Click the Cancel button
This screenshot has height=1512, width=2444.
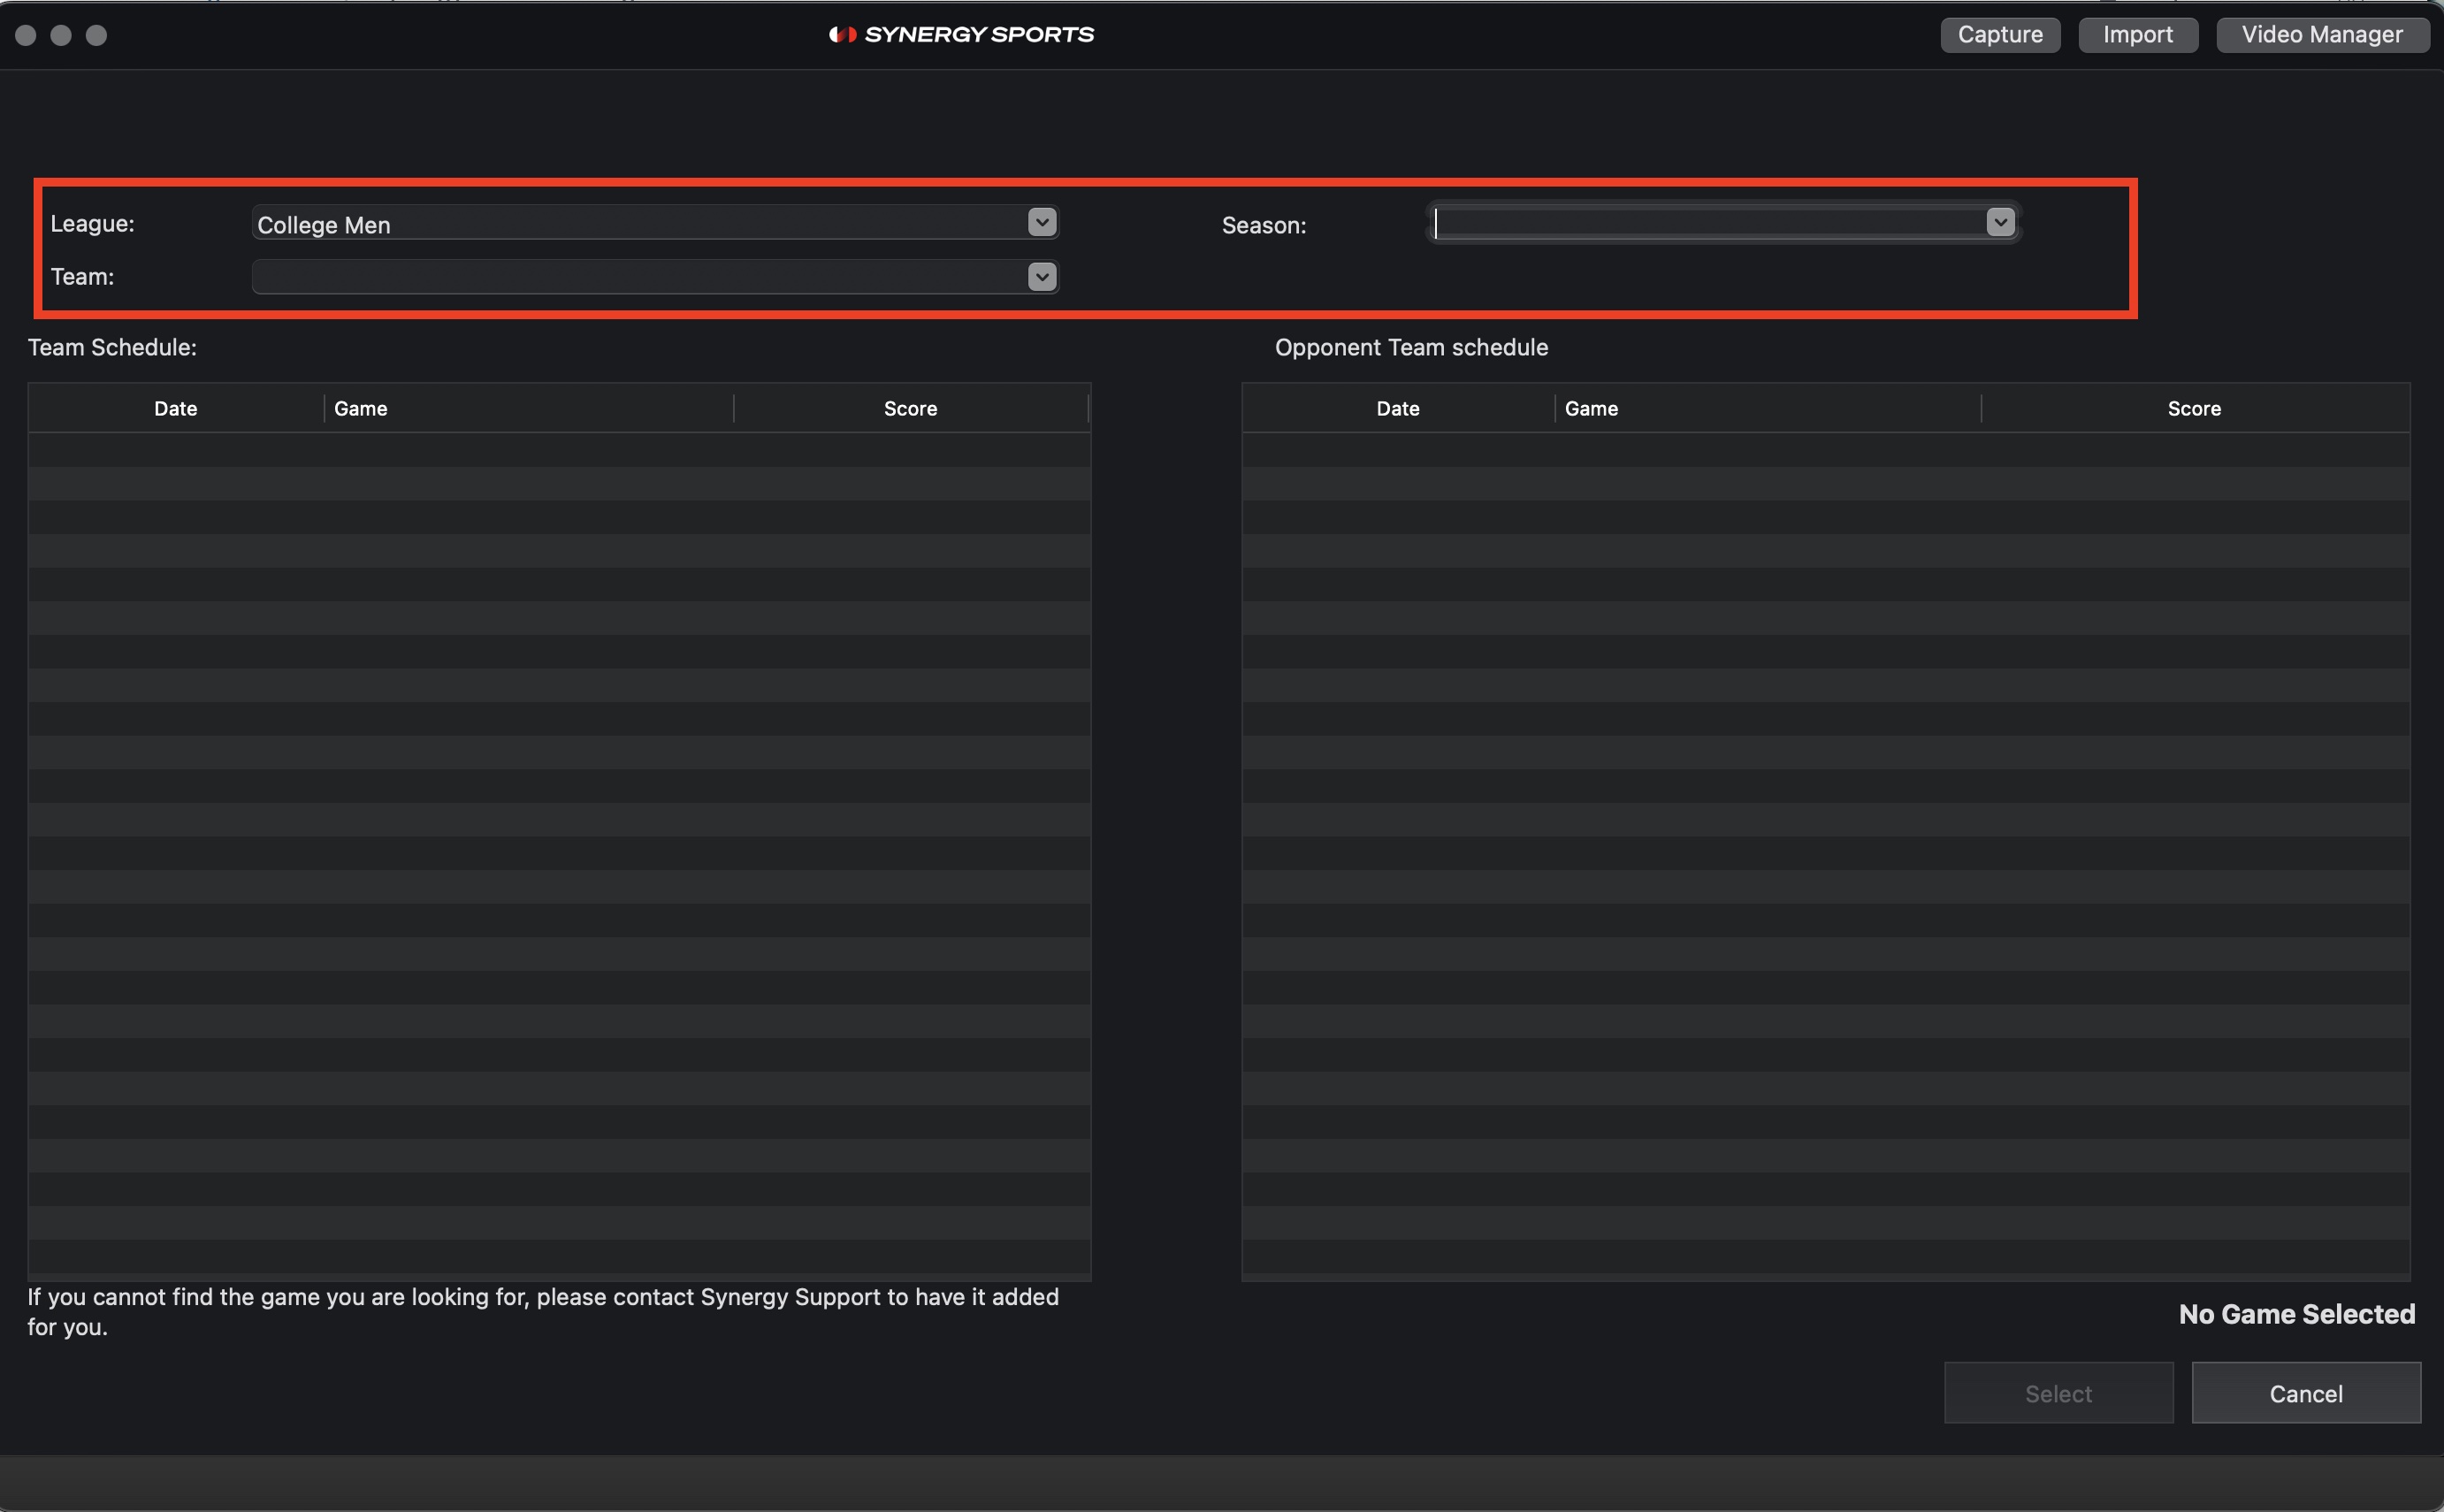pos(2306,1393)
